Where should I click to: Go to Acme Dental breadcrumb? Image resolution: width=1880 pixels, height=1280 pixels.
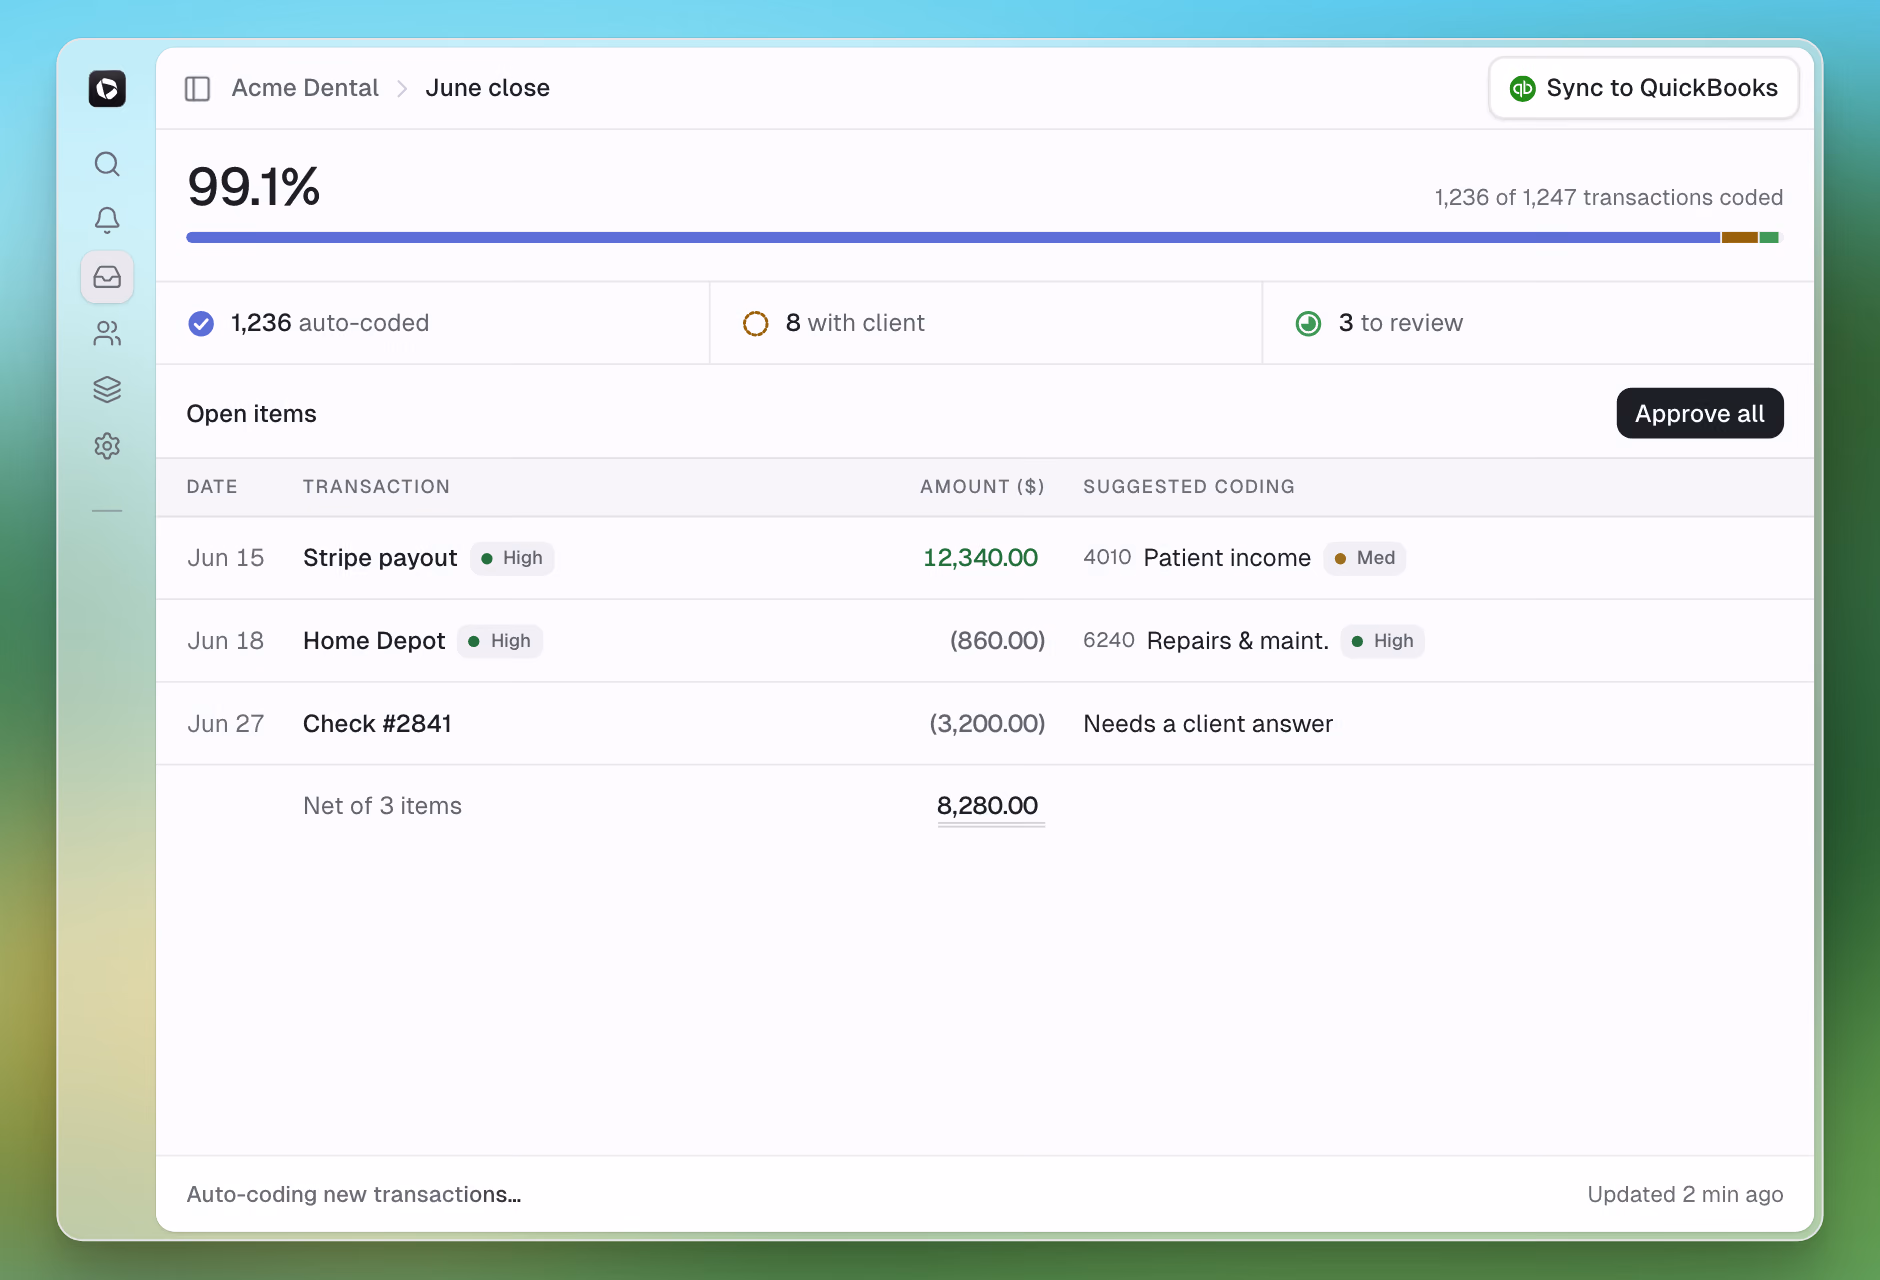point(305,88)
